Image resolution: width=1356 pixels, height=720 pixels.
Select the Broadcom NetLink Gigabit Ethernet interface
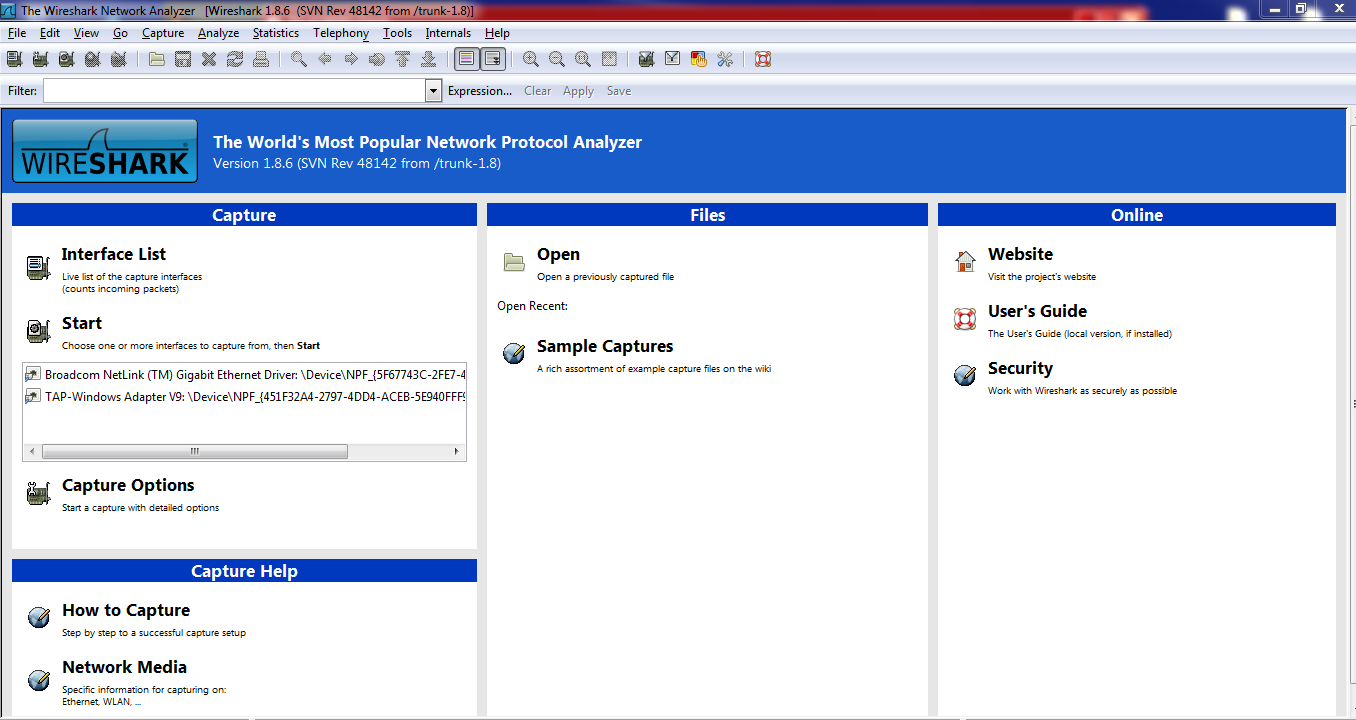tap(245, 374)
